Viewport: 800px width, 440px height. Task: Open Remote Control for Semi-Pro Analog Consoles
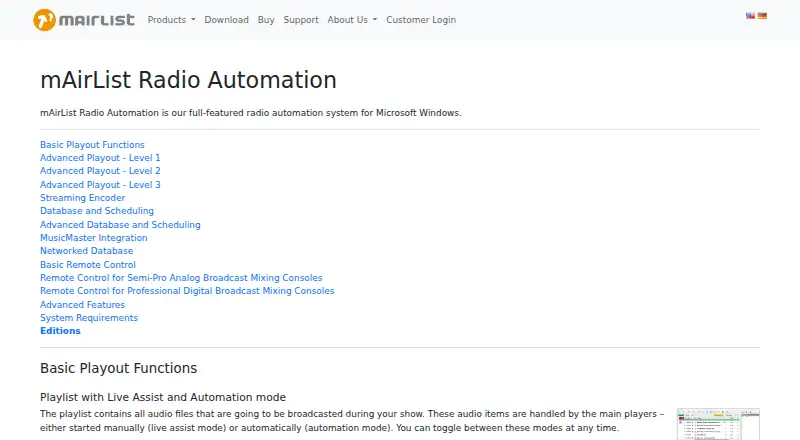pyautogui.click(x=181, y=278)
